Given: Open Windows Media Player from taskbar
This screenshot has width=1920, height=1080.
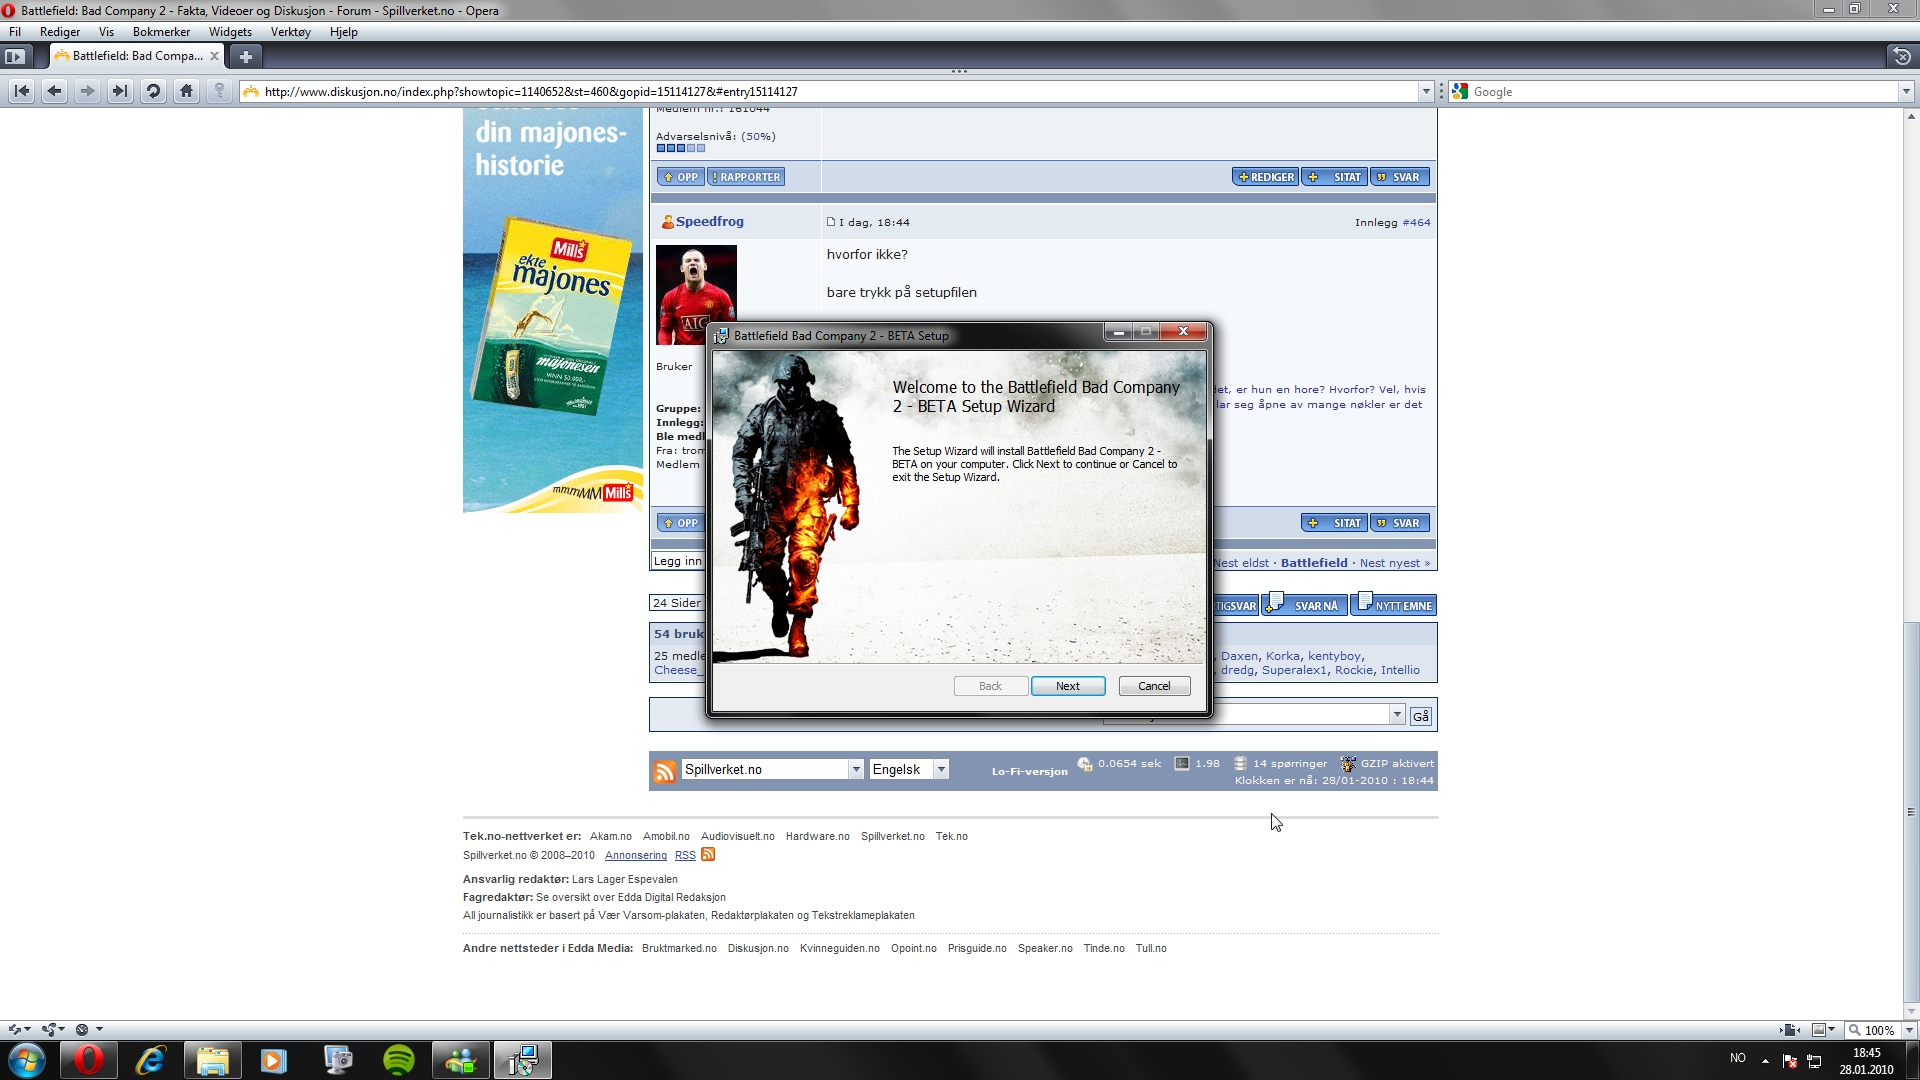Looking at the screenshot, I should pyautogui.click(x=273, y=1060).
